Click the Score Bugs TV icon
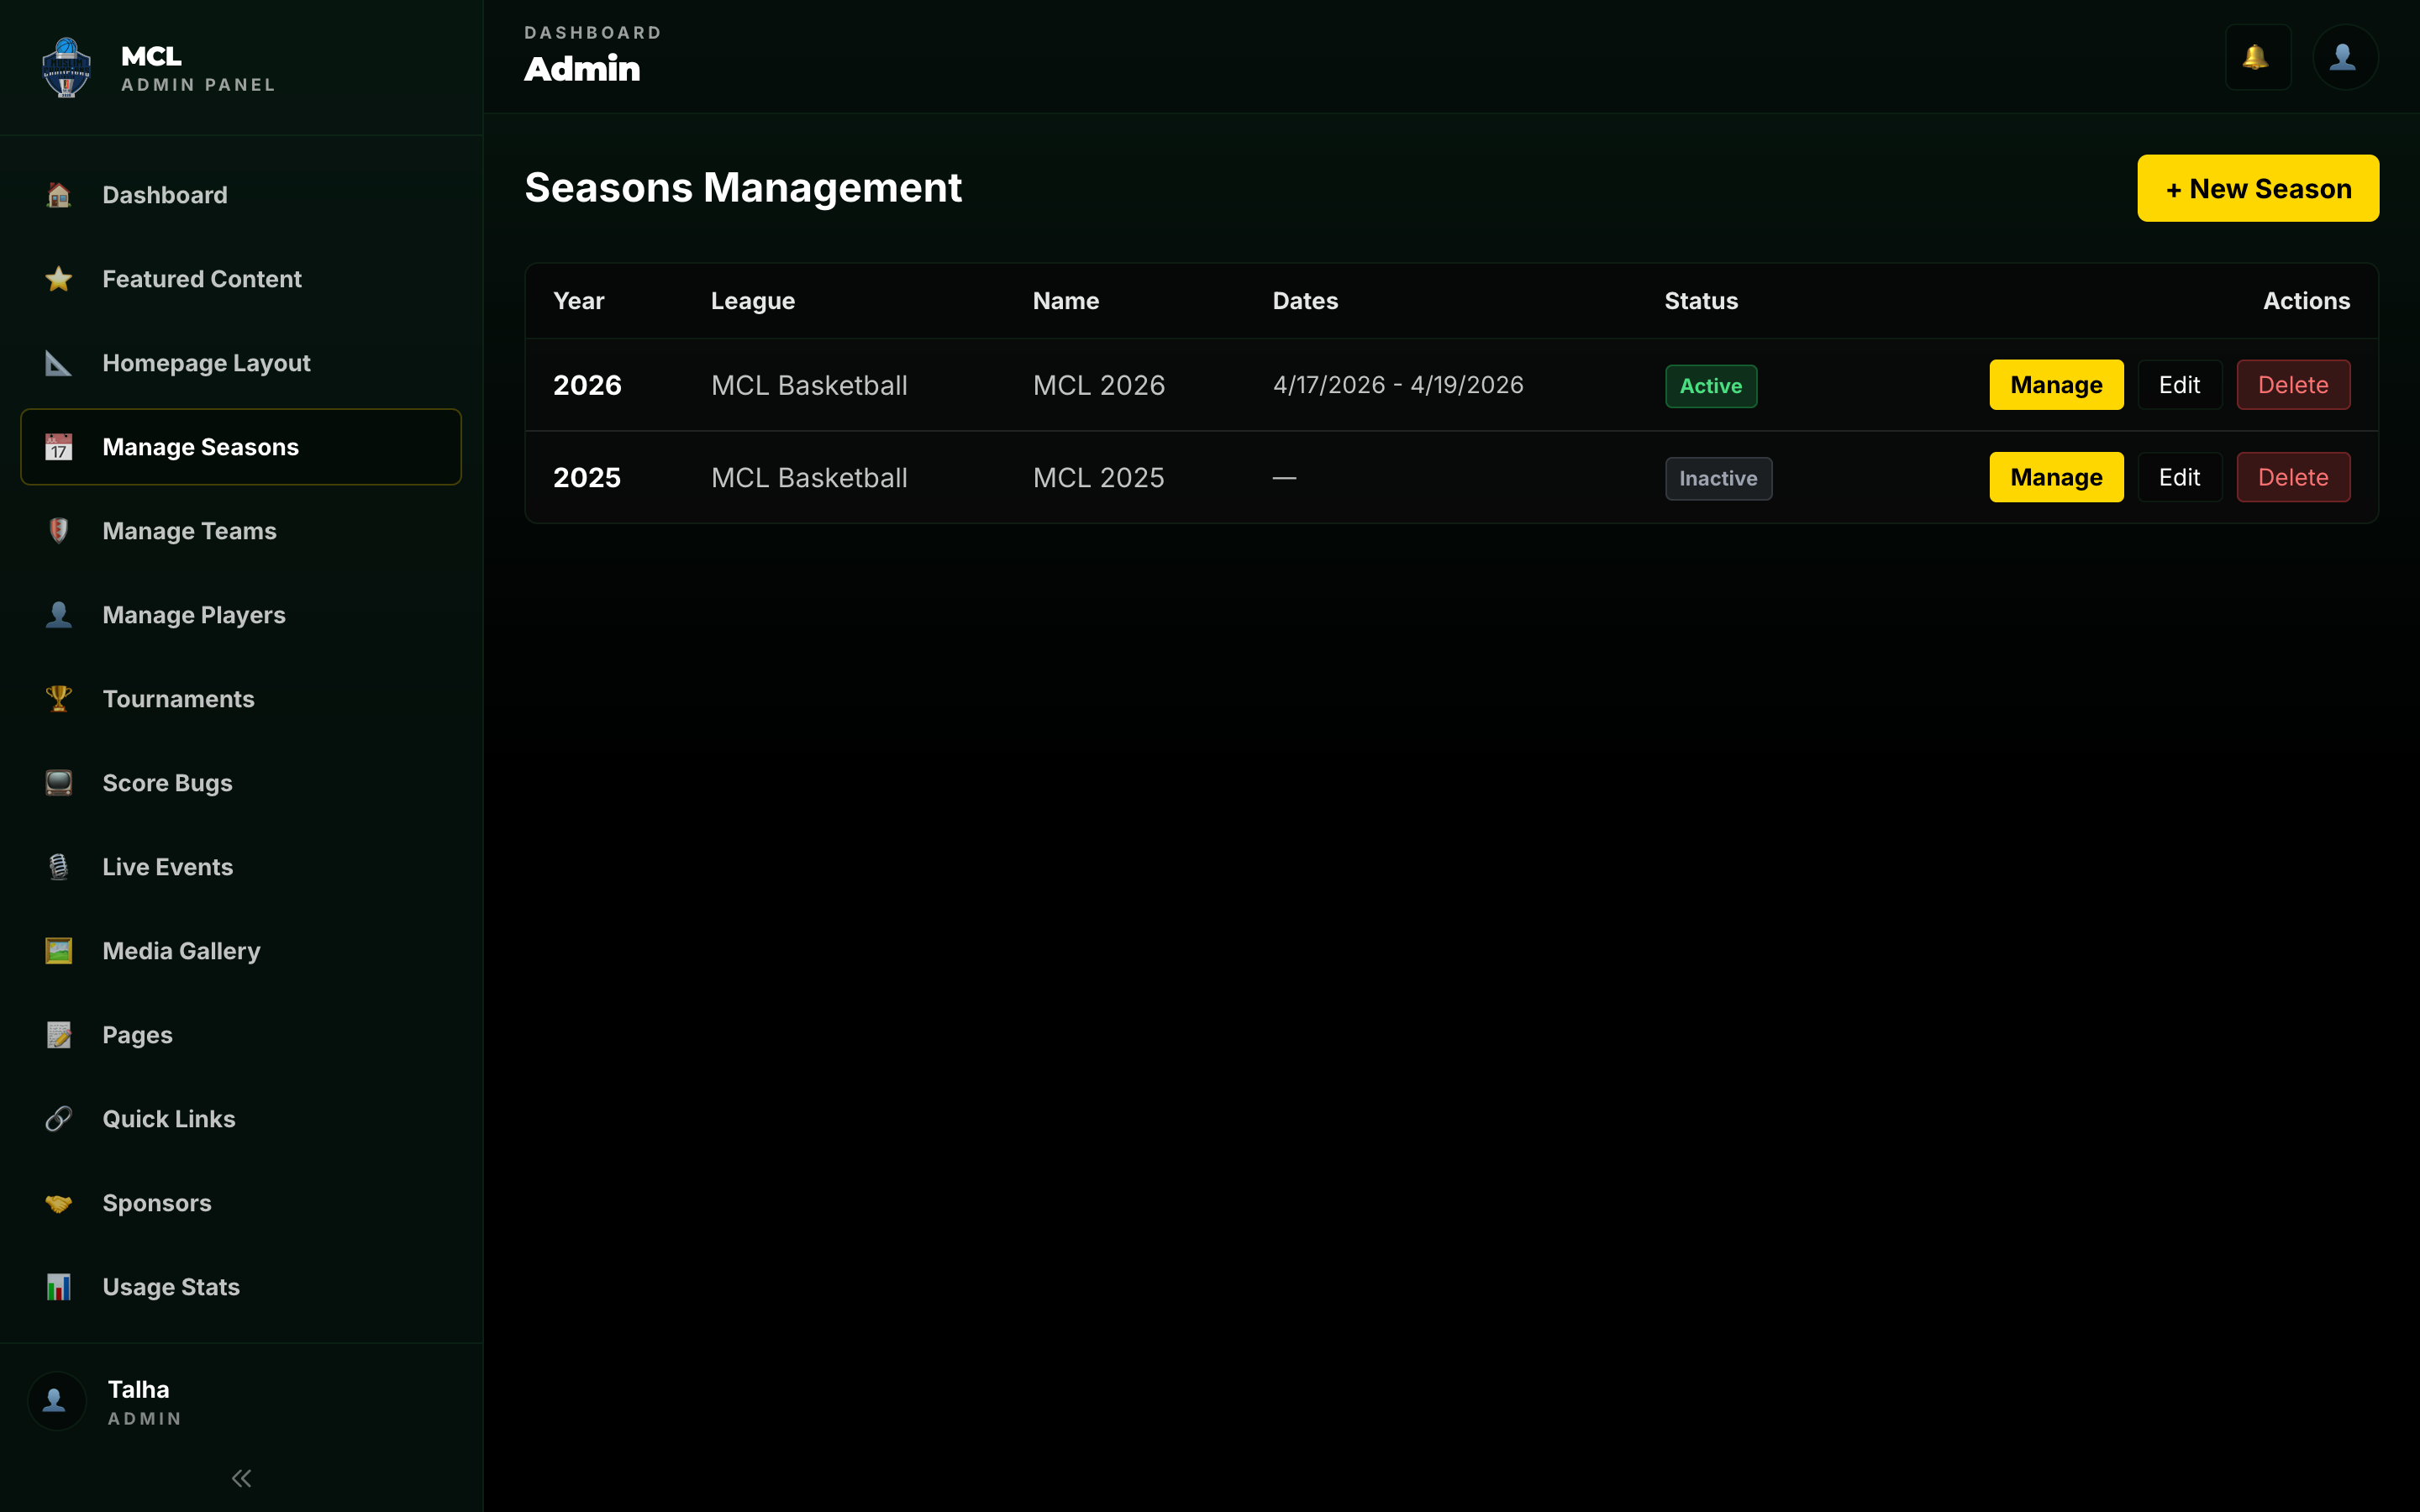2420x1512 pixels. [59, 783]
